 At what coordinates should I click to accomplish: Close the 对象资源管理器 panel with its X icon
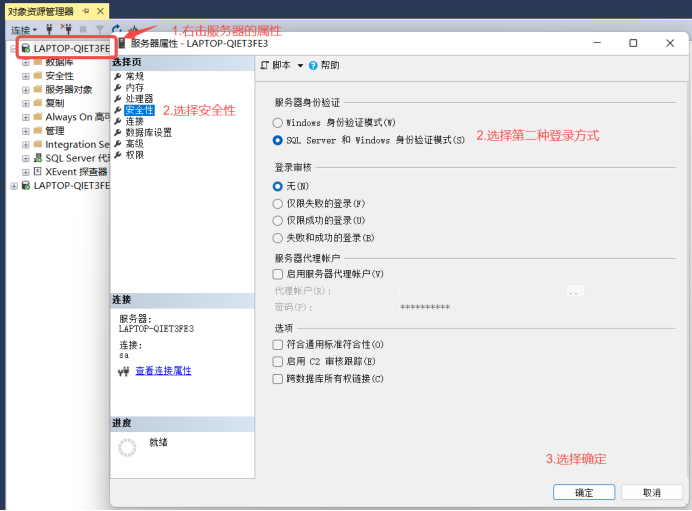[101, 11]
